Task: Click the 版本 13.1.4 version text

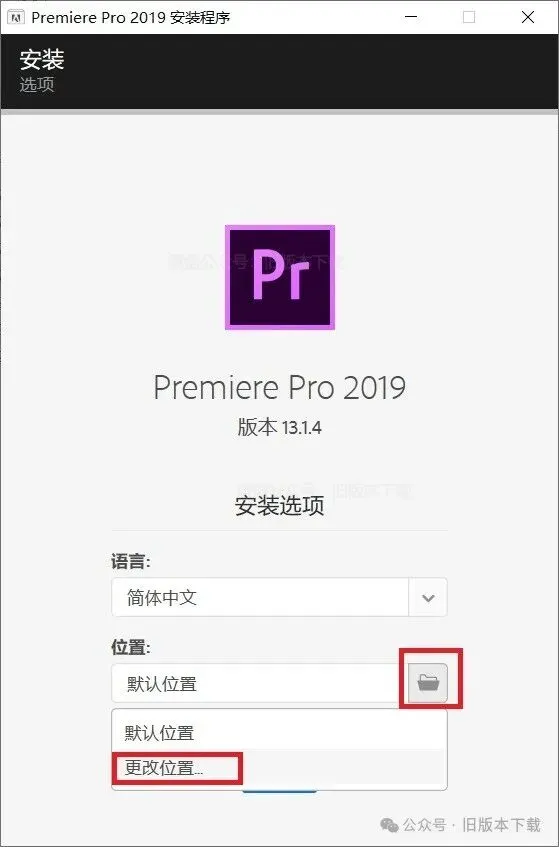Action: [279, 427]
